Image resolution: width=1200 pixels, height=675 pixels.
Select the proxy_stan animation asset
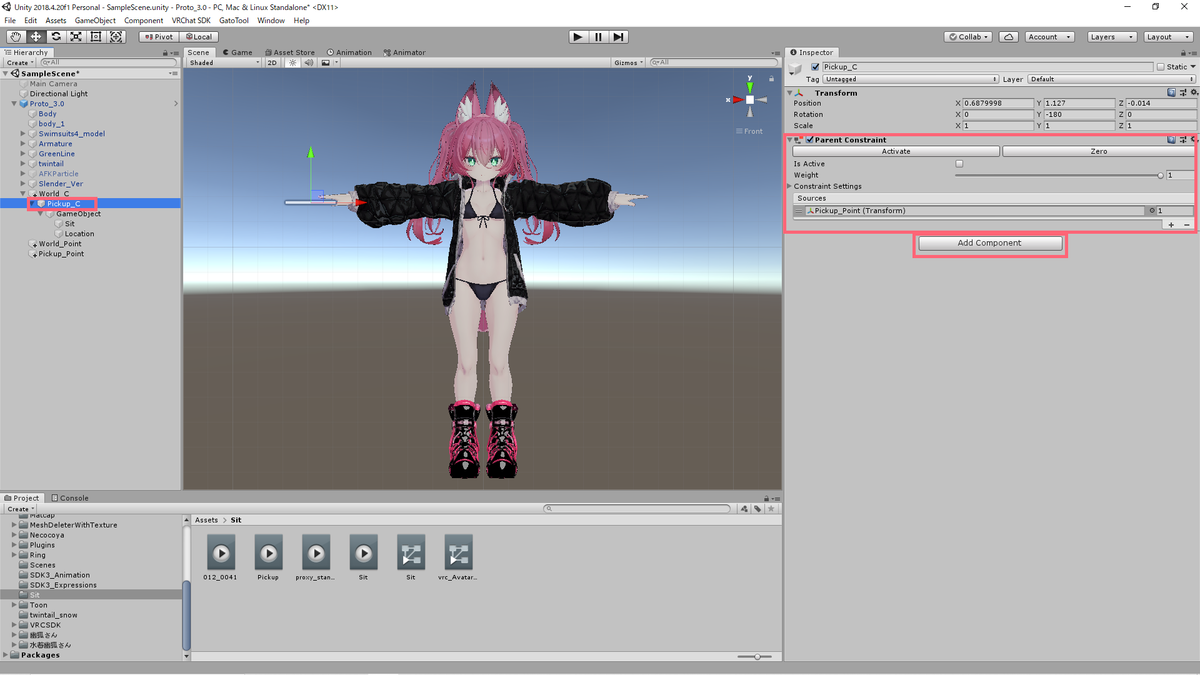(316, 558)
